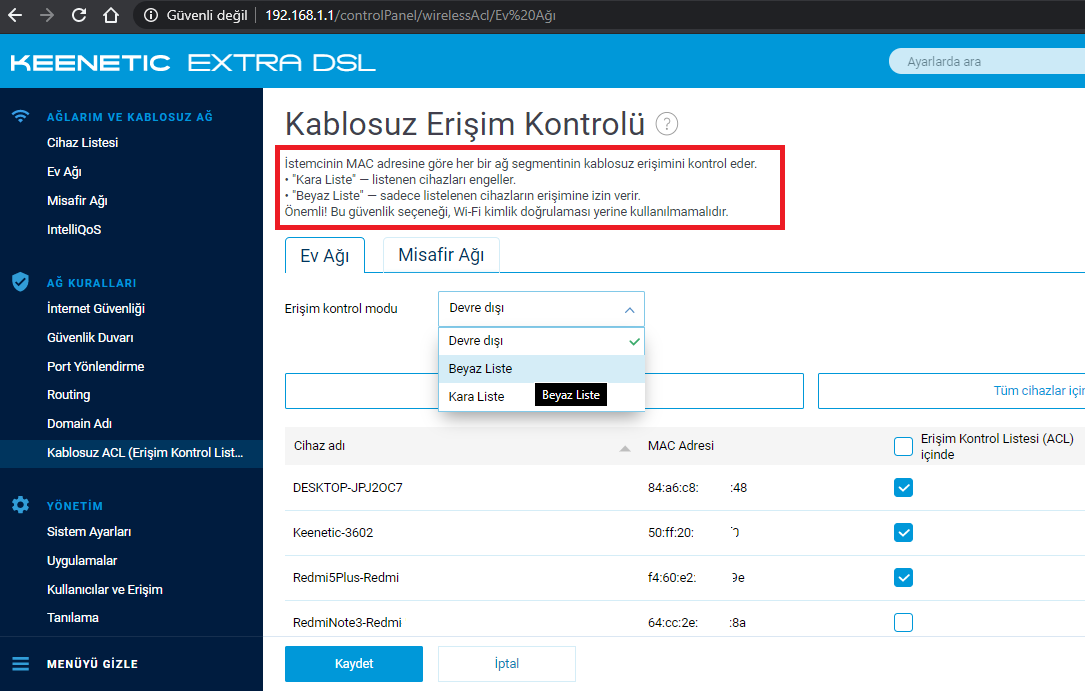Click Menüyü Gizle to hide menu

click(92, 664)
